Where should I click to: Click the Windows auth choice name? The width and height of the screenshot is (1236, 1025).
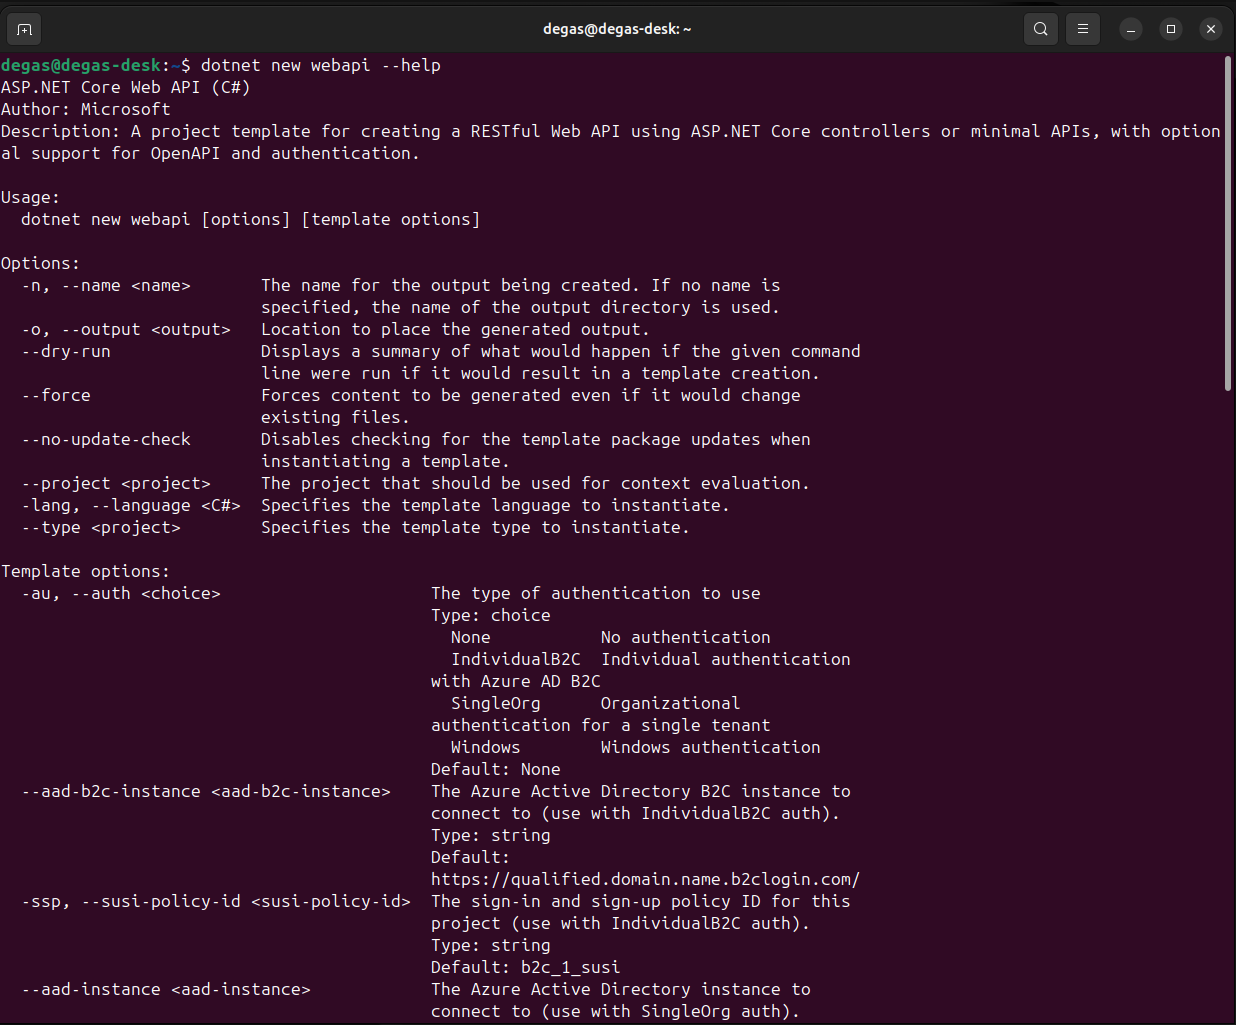(x=486, y=747)
